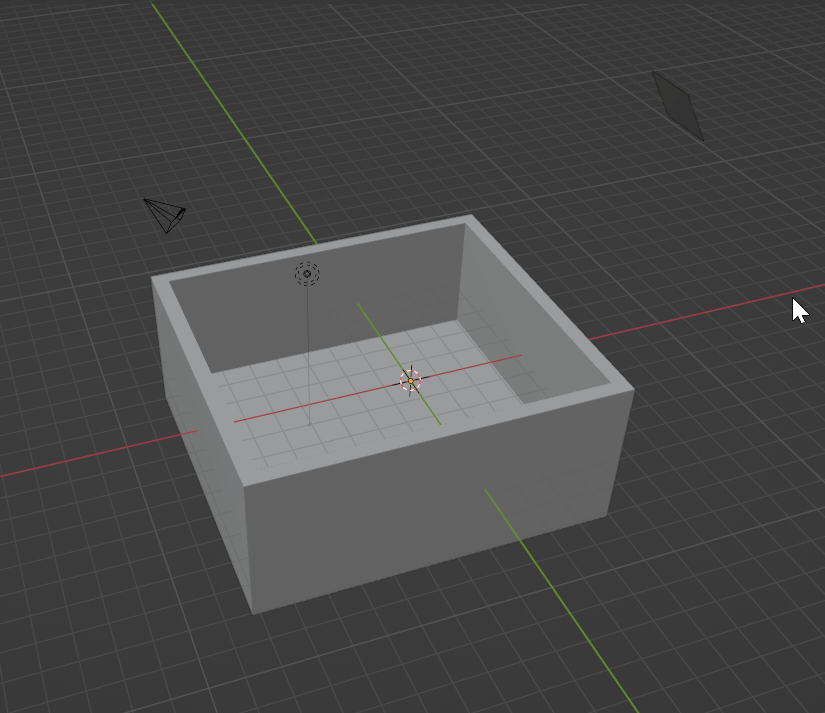Click the 3D cursor at the origin

(410, 380)
